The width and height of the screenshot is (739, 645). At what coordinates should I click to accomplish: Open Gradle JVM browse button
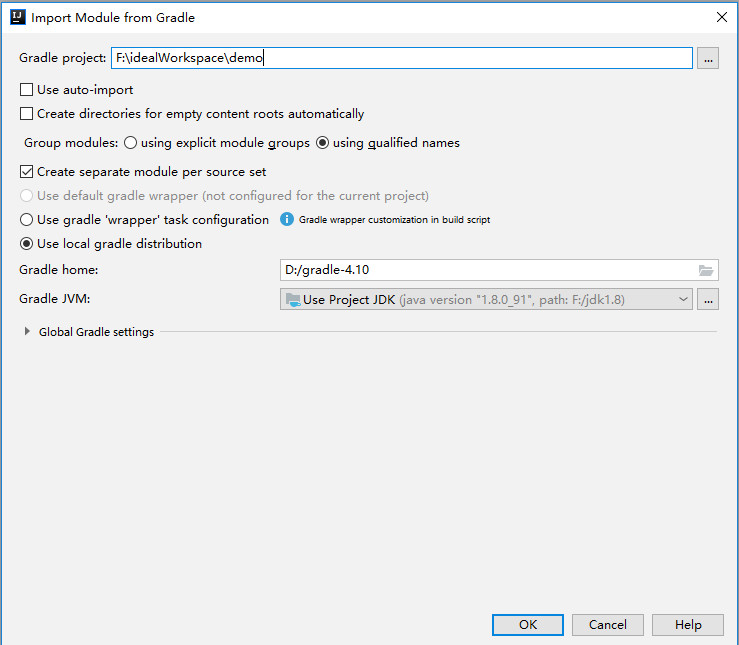tap(708, 300)
